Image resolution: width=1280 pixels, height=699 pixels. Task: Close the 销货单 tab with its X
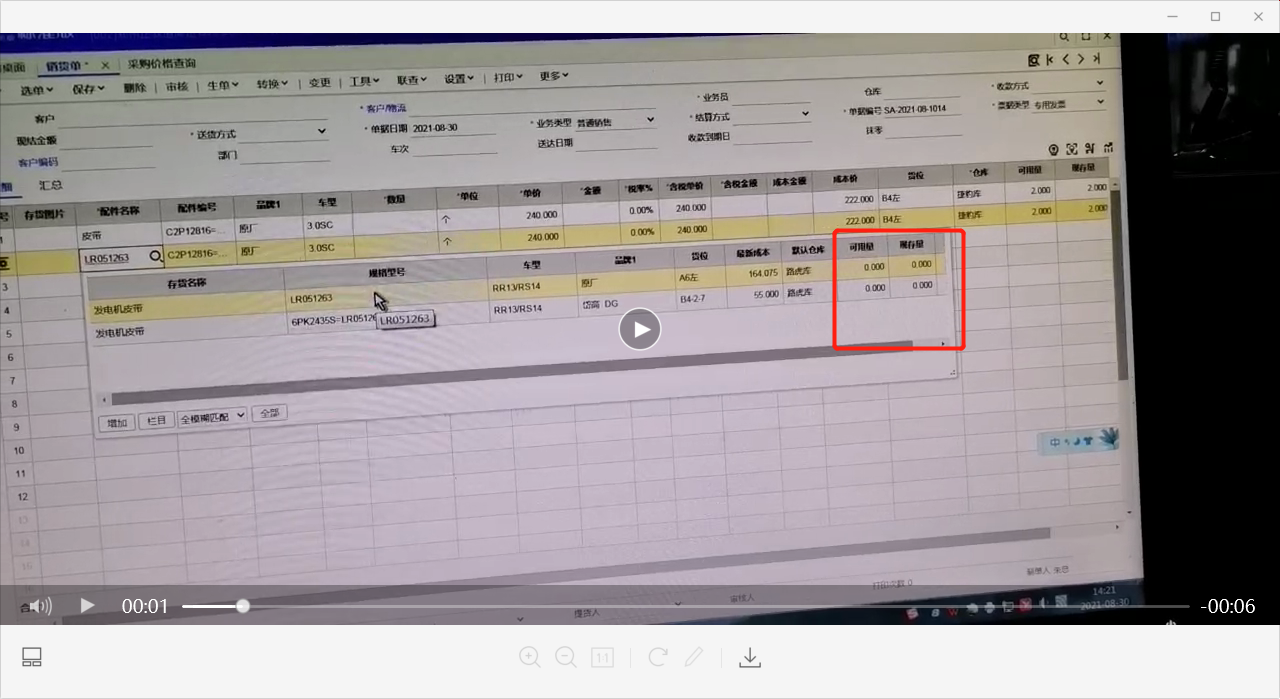coord(105,65)
